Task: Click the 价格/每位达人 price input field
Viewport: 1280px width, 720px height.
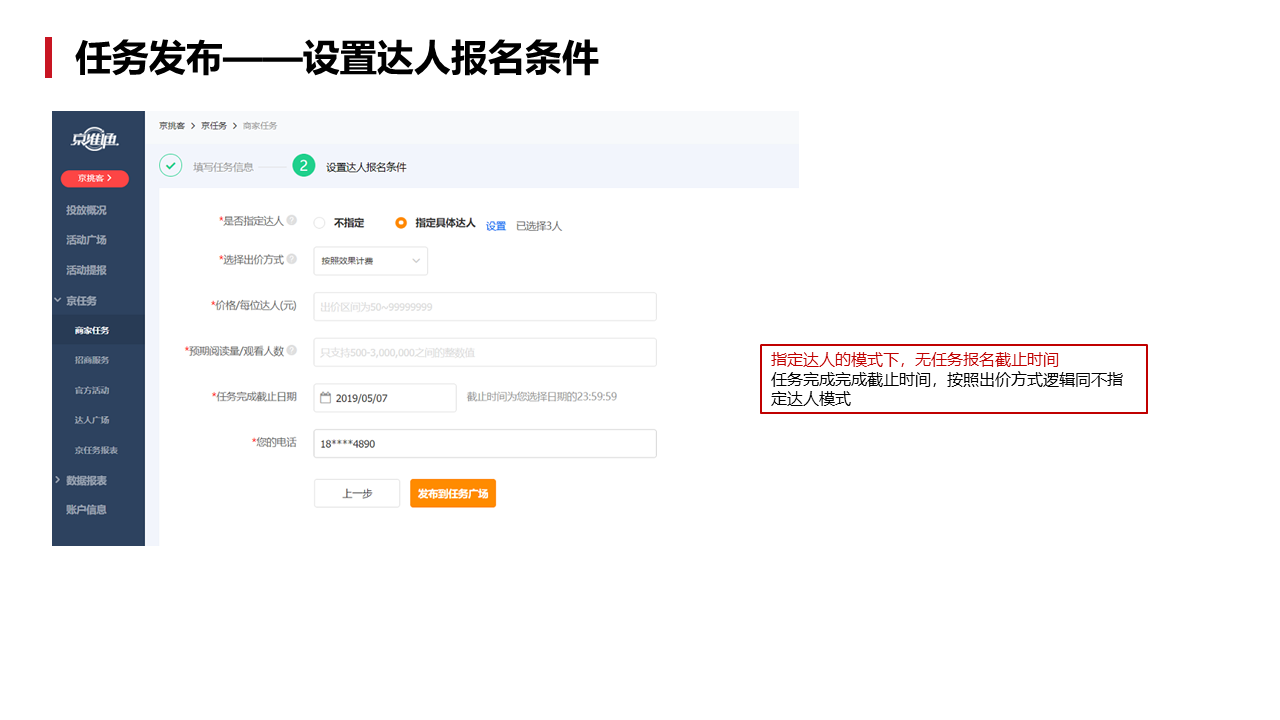Action: (484, 306)
